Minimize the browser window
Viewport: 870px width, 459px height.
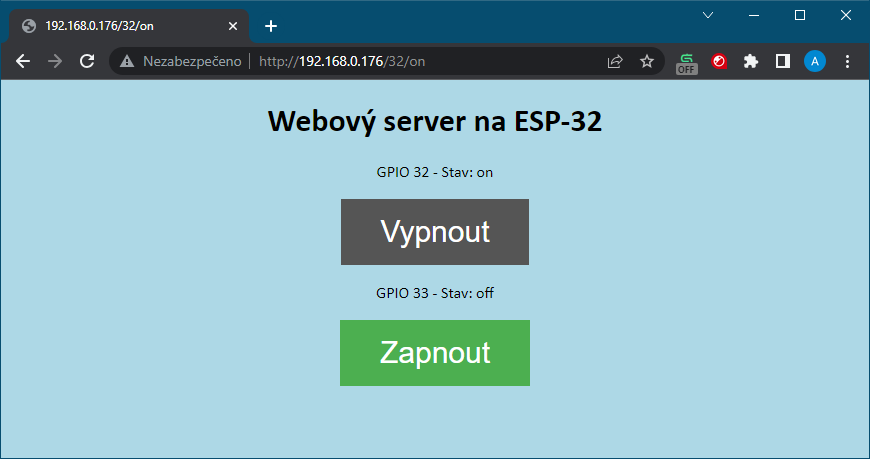click(x=754, y=15)
